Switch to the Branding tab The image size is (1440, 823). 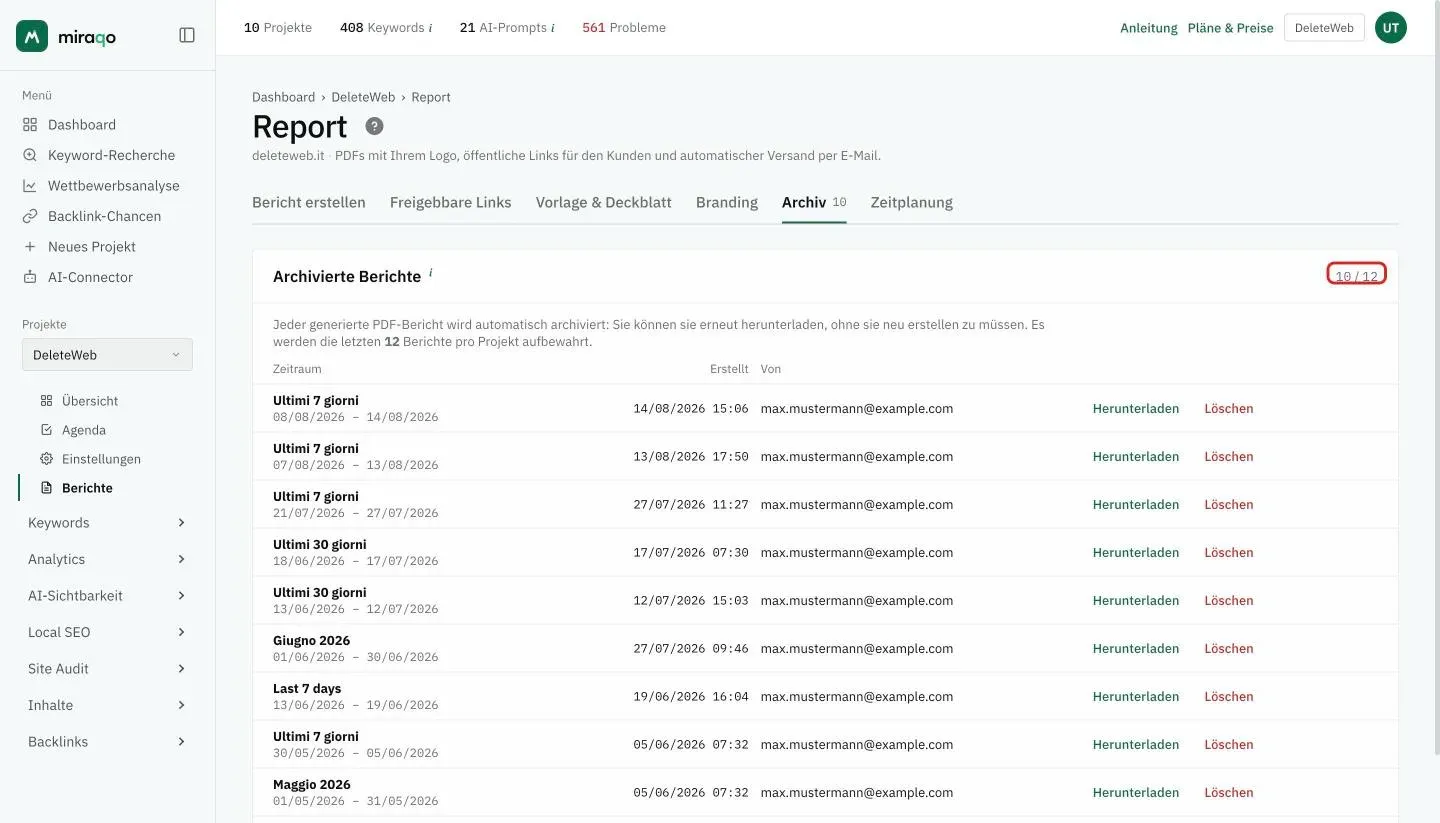click(727, 202)
